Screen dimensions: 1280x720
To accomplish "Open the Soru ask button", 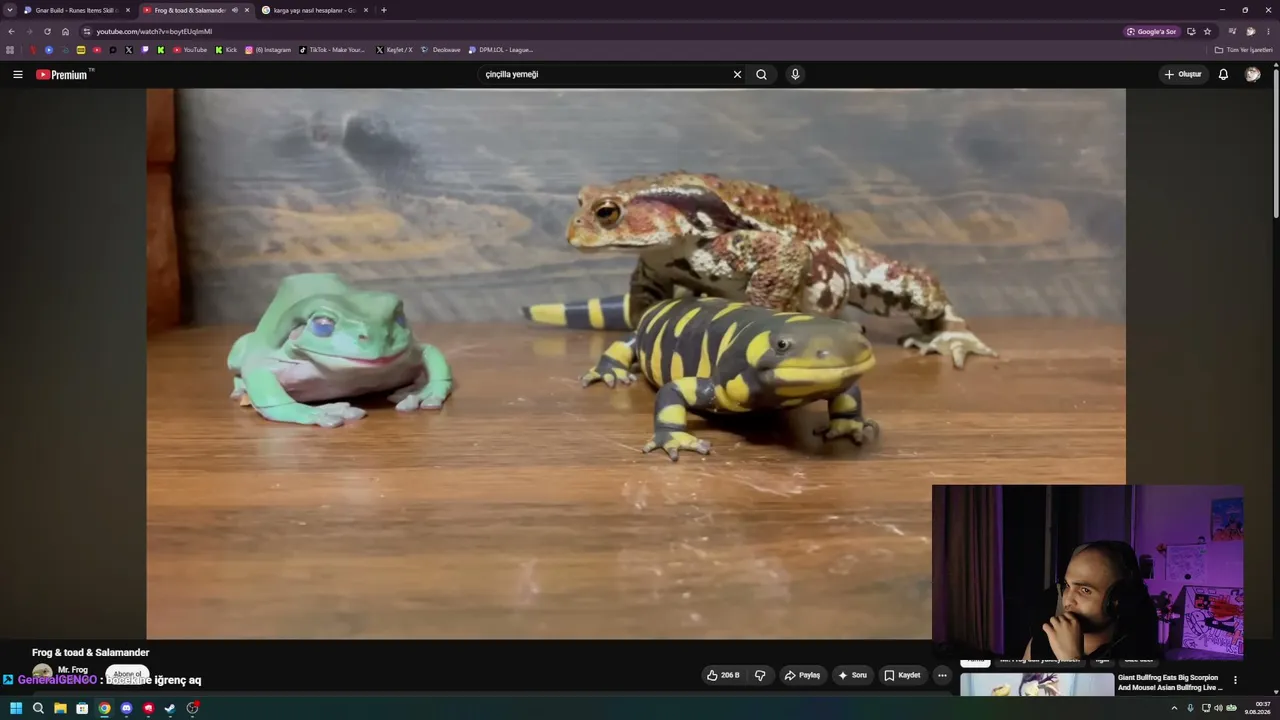I will click(x=852, y=675).
